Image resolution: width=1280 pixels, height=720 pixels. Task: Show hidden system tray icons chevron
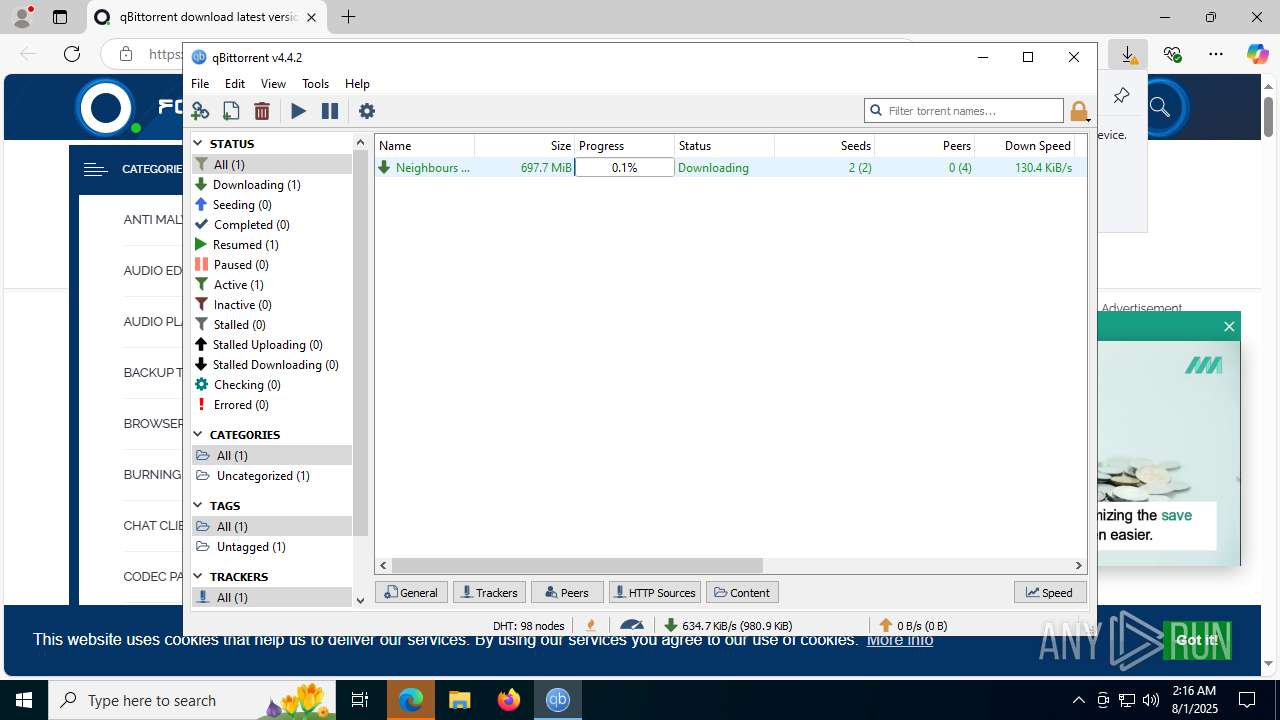[x=1078, y=700]
